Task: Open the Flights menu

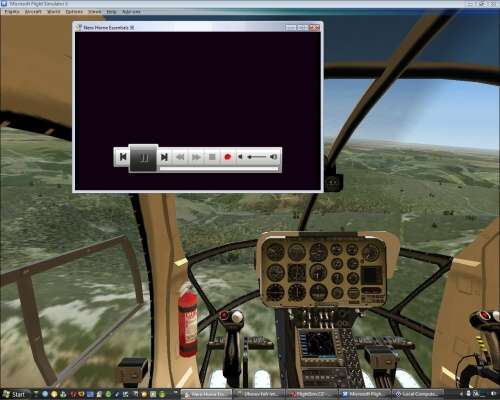Action: point(12,12)
